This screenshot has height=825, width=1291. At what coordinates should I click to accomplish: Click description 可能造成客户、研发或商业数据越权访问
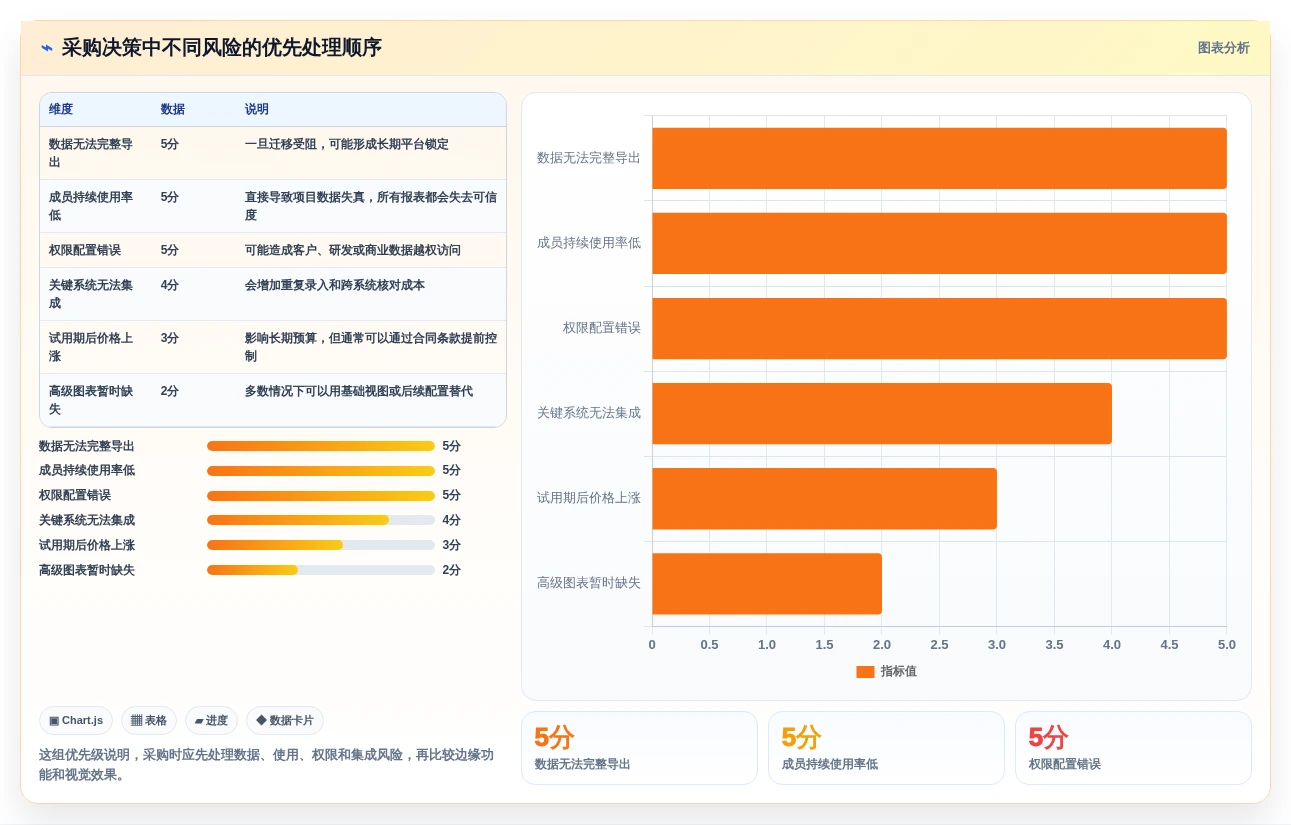click(353, 250)
